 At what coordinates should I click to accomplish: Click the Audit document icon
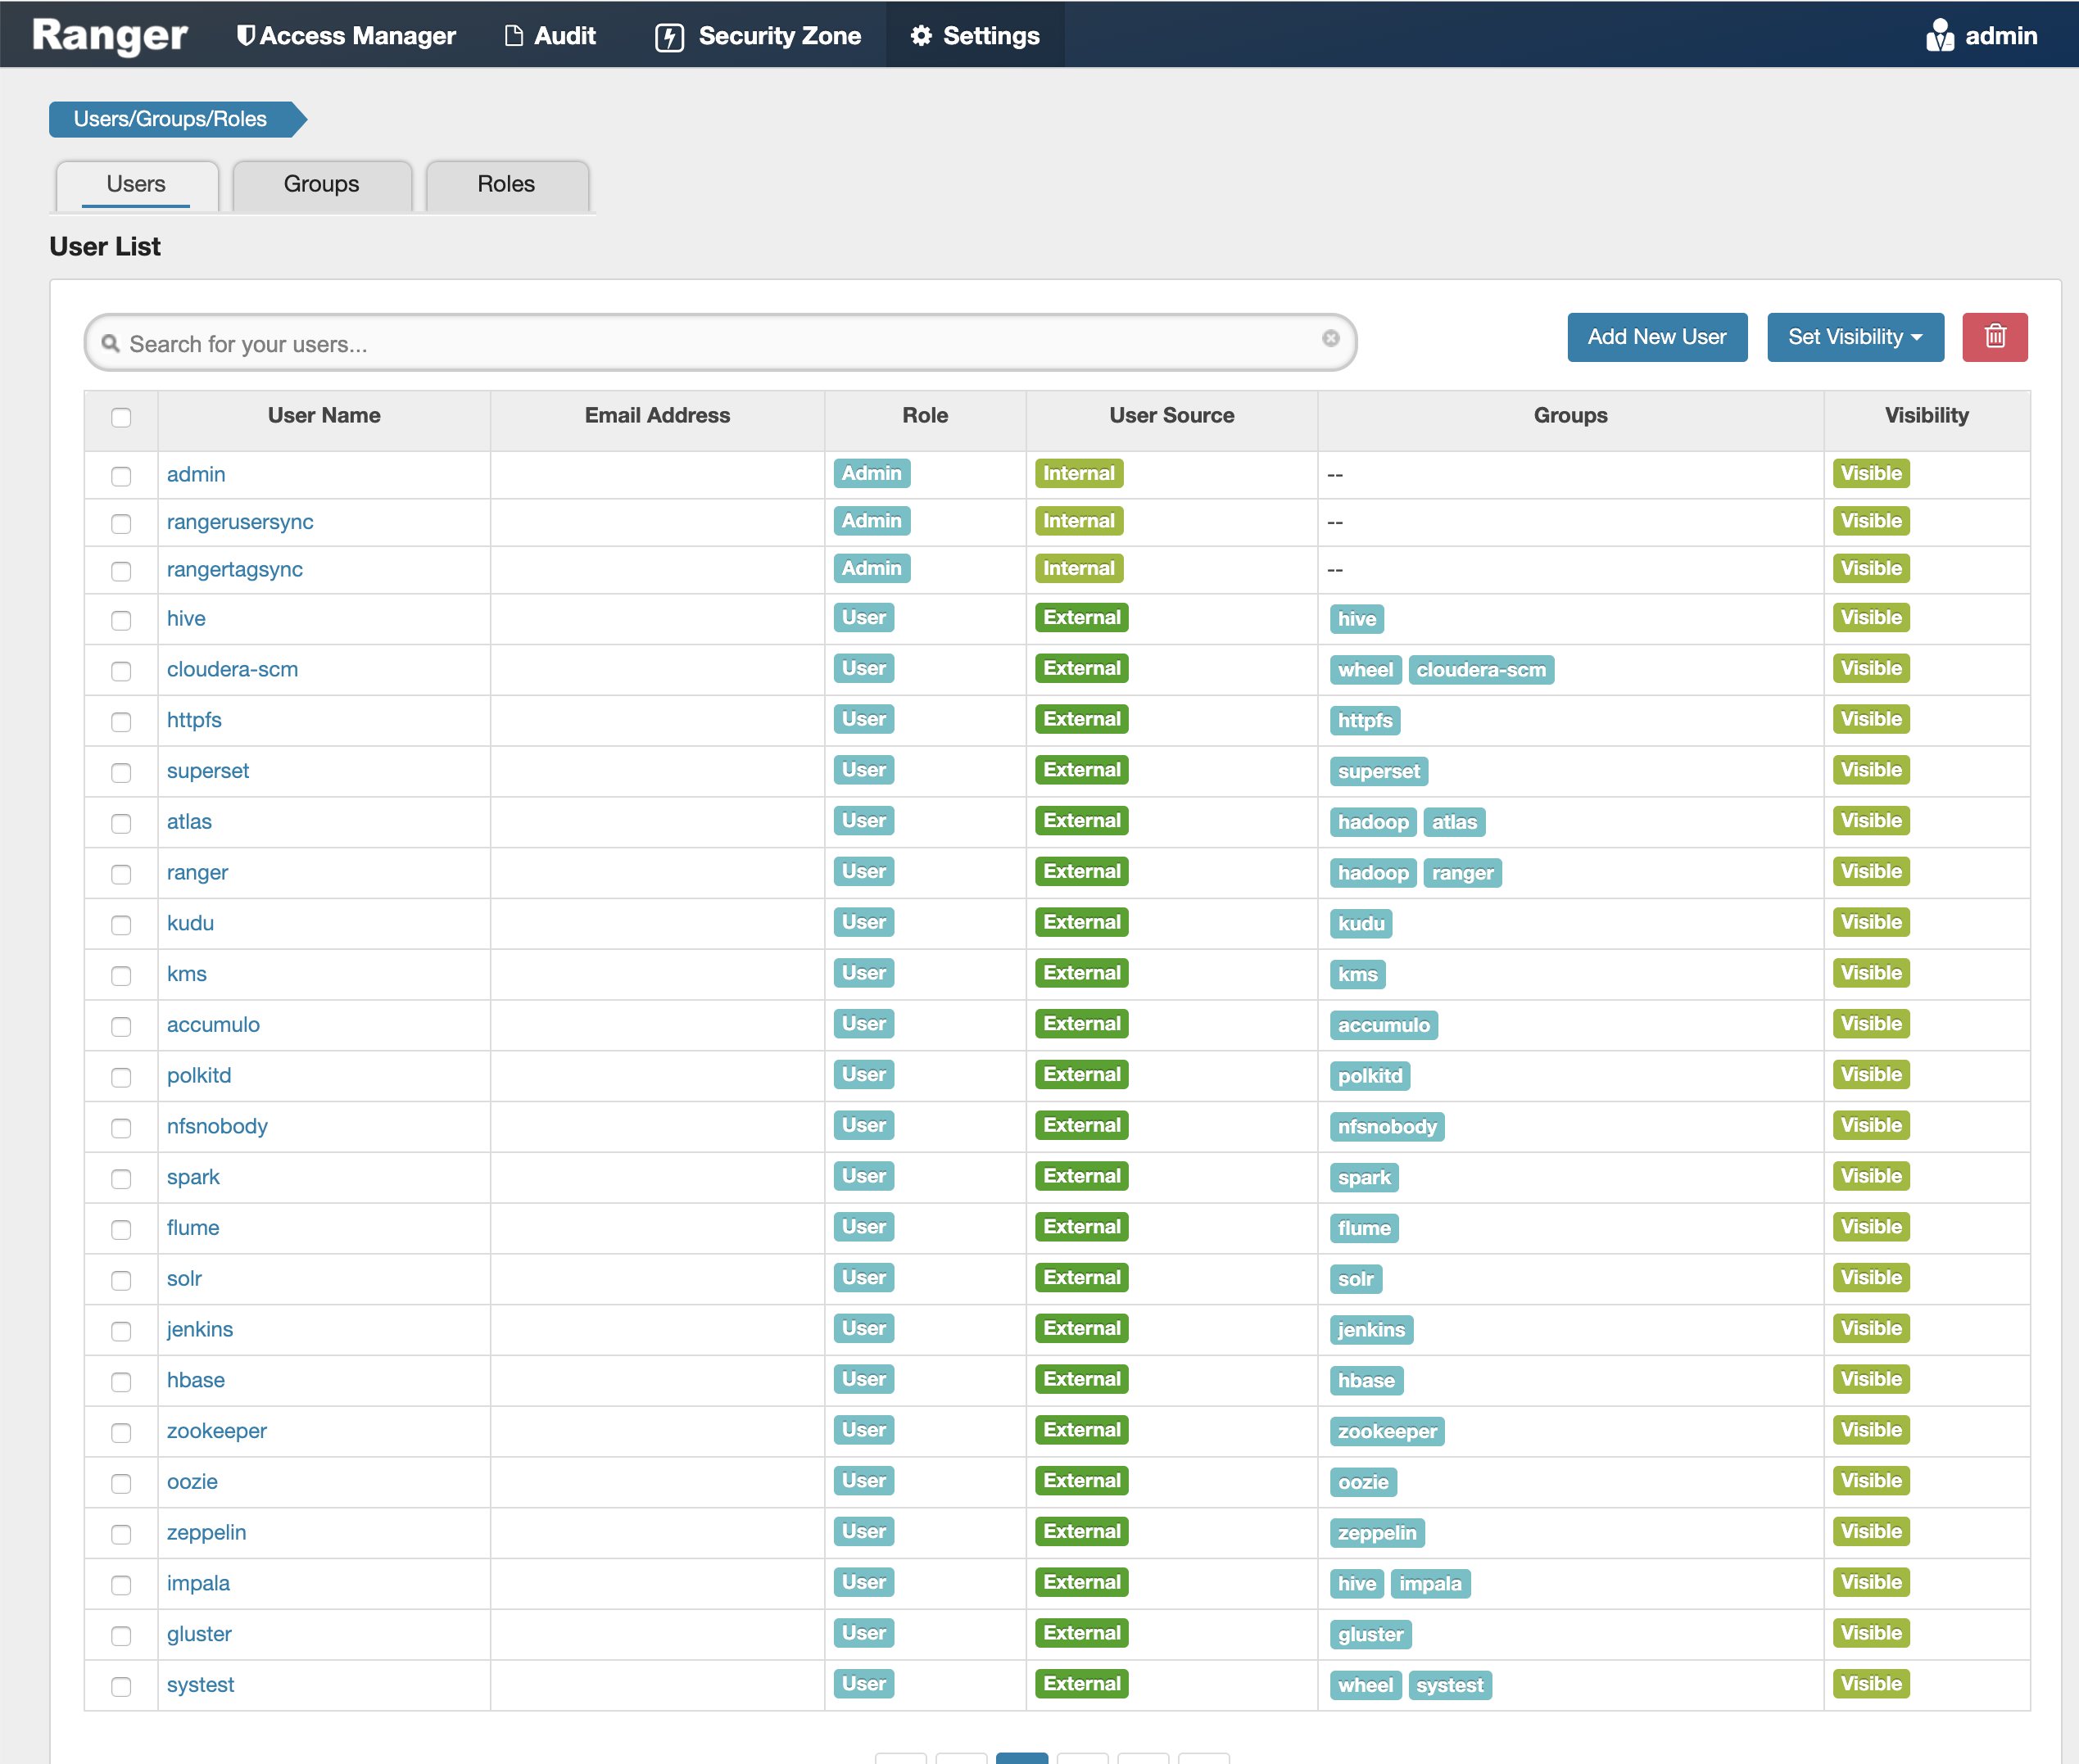tap(513, 36)
